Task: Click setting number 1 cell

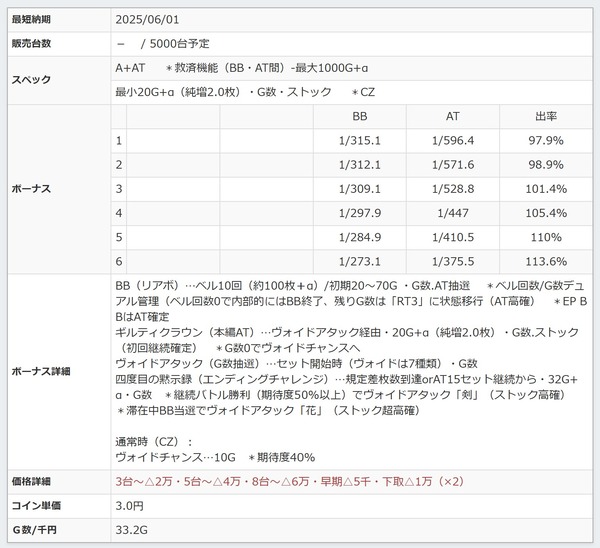Action: click(119, 141)
